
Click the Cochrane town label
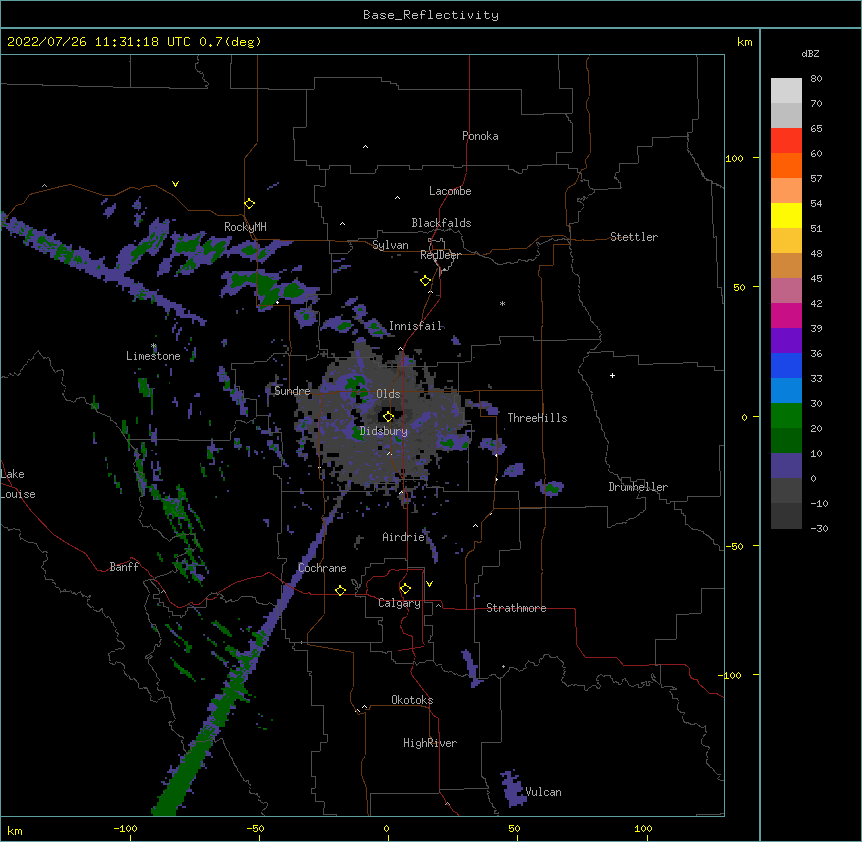pyautogui.click(x=322, y=568)
